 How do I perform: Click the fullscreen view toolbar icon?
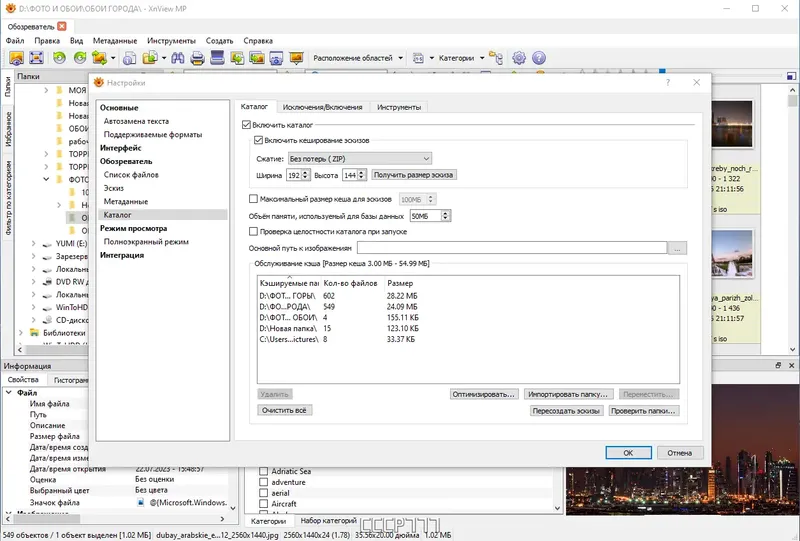pos(36,58)
